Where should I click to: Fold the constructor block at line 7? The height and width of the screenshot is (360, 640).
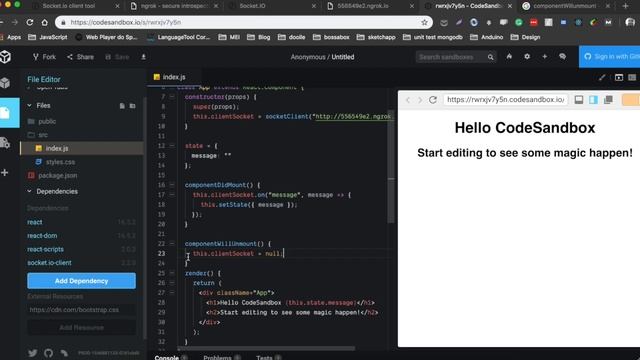point(172,97)
